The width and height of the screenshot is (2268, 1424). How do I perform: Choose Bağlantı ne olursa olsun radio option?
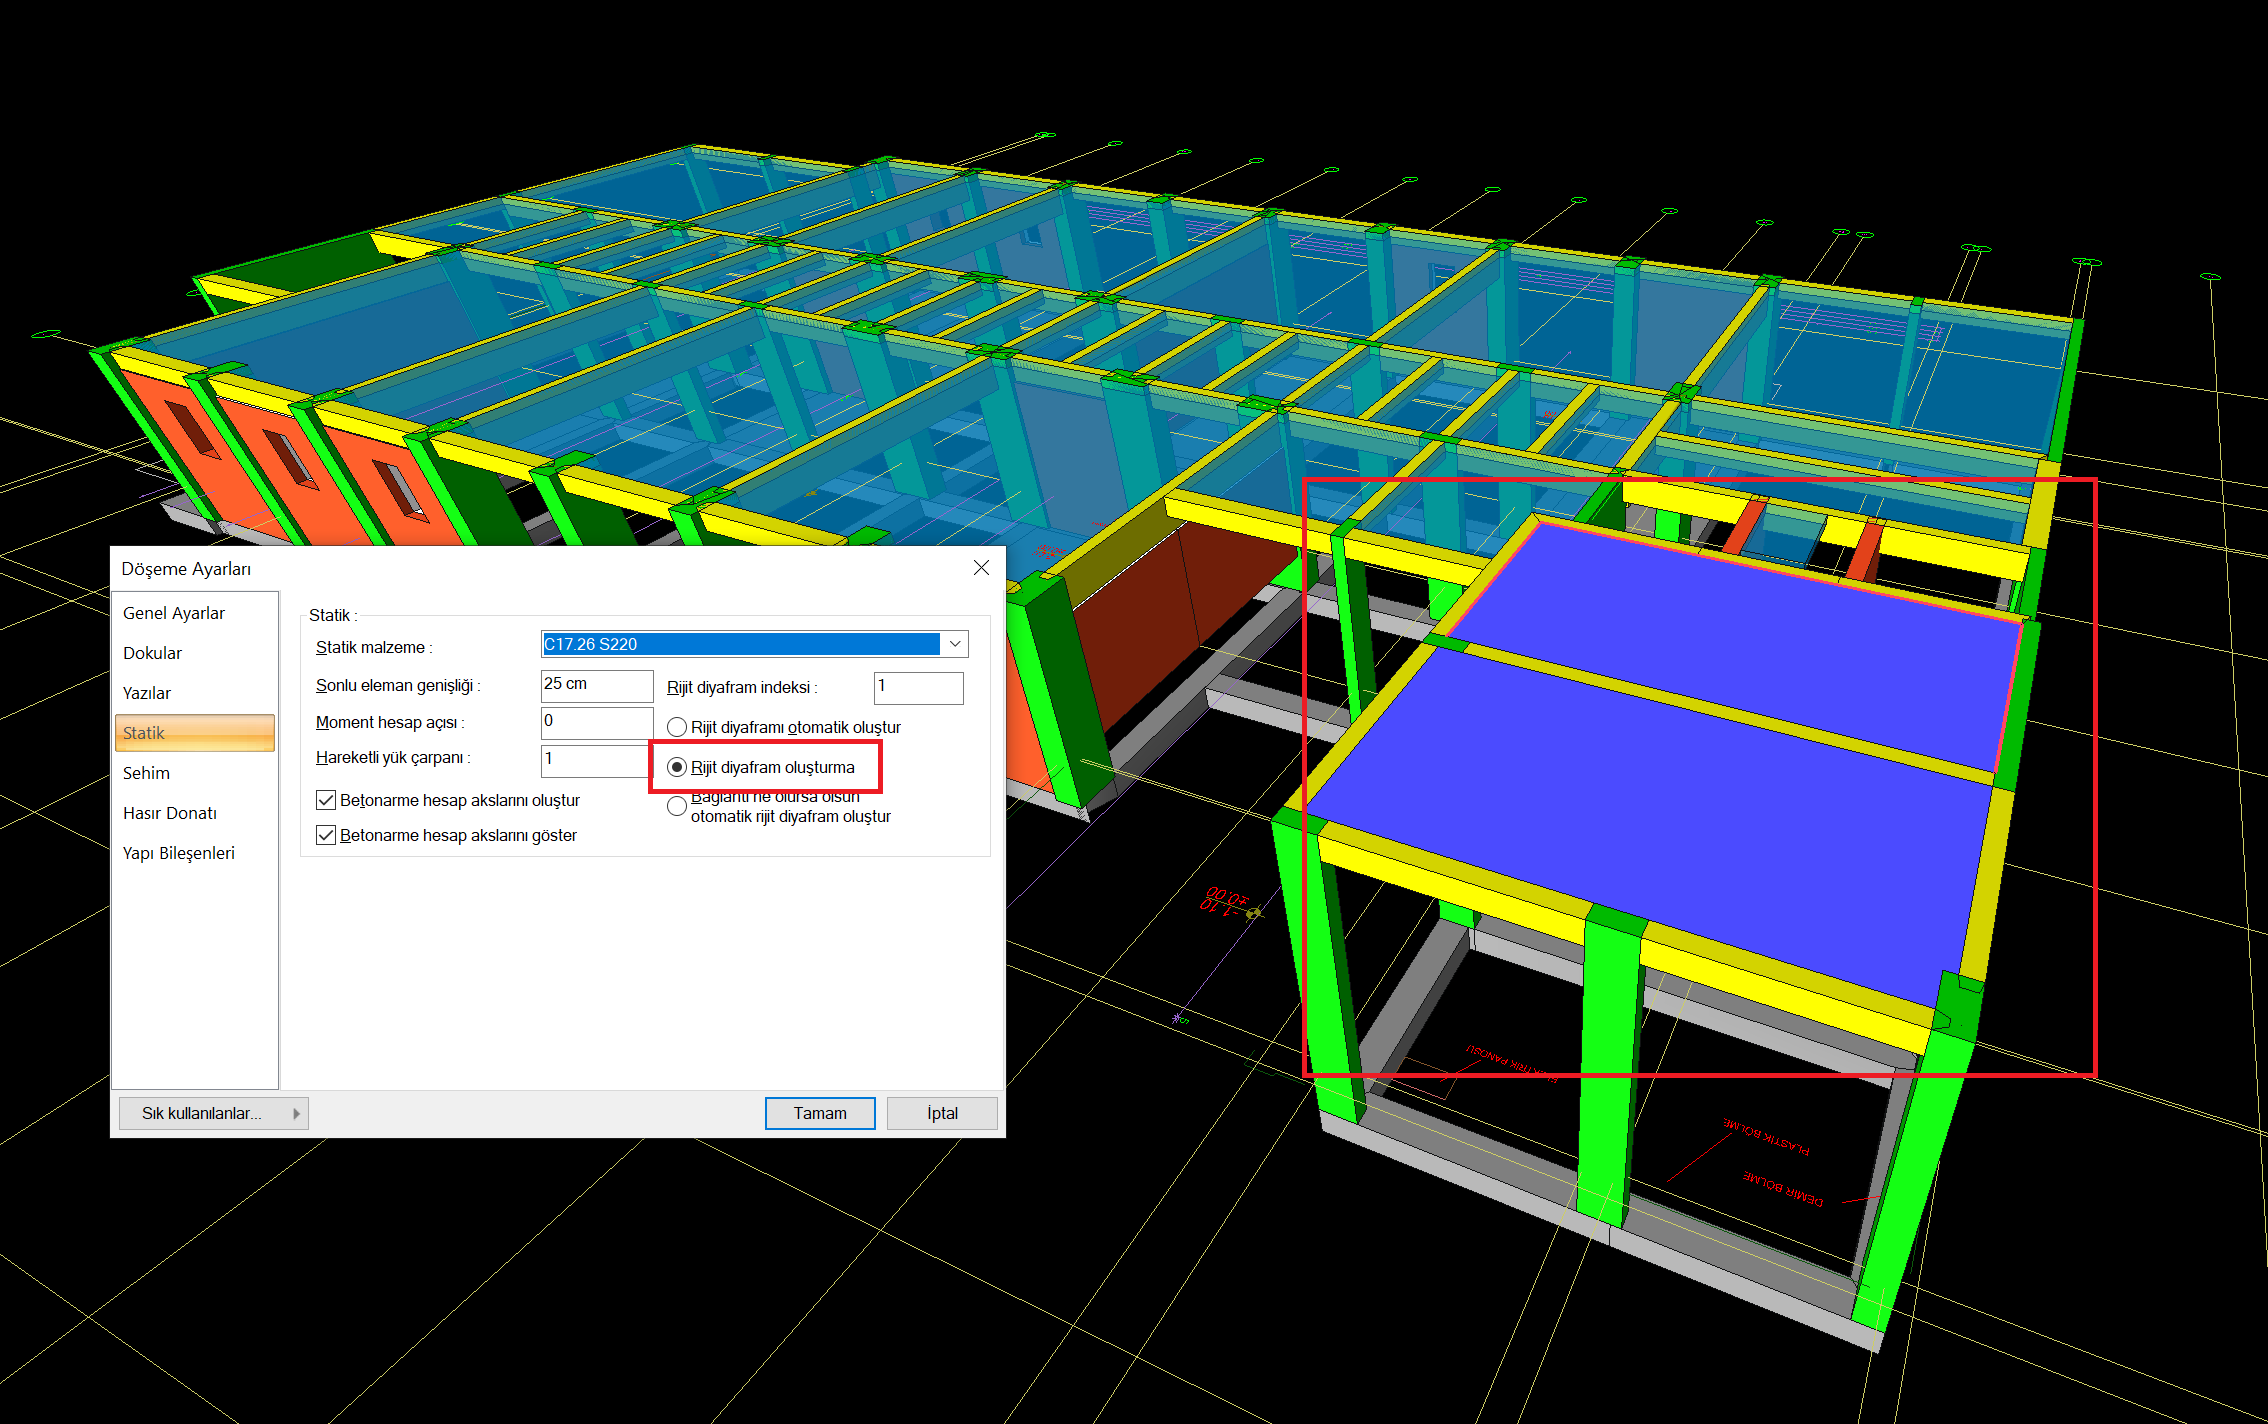677,806
